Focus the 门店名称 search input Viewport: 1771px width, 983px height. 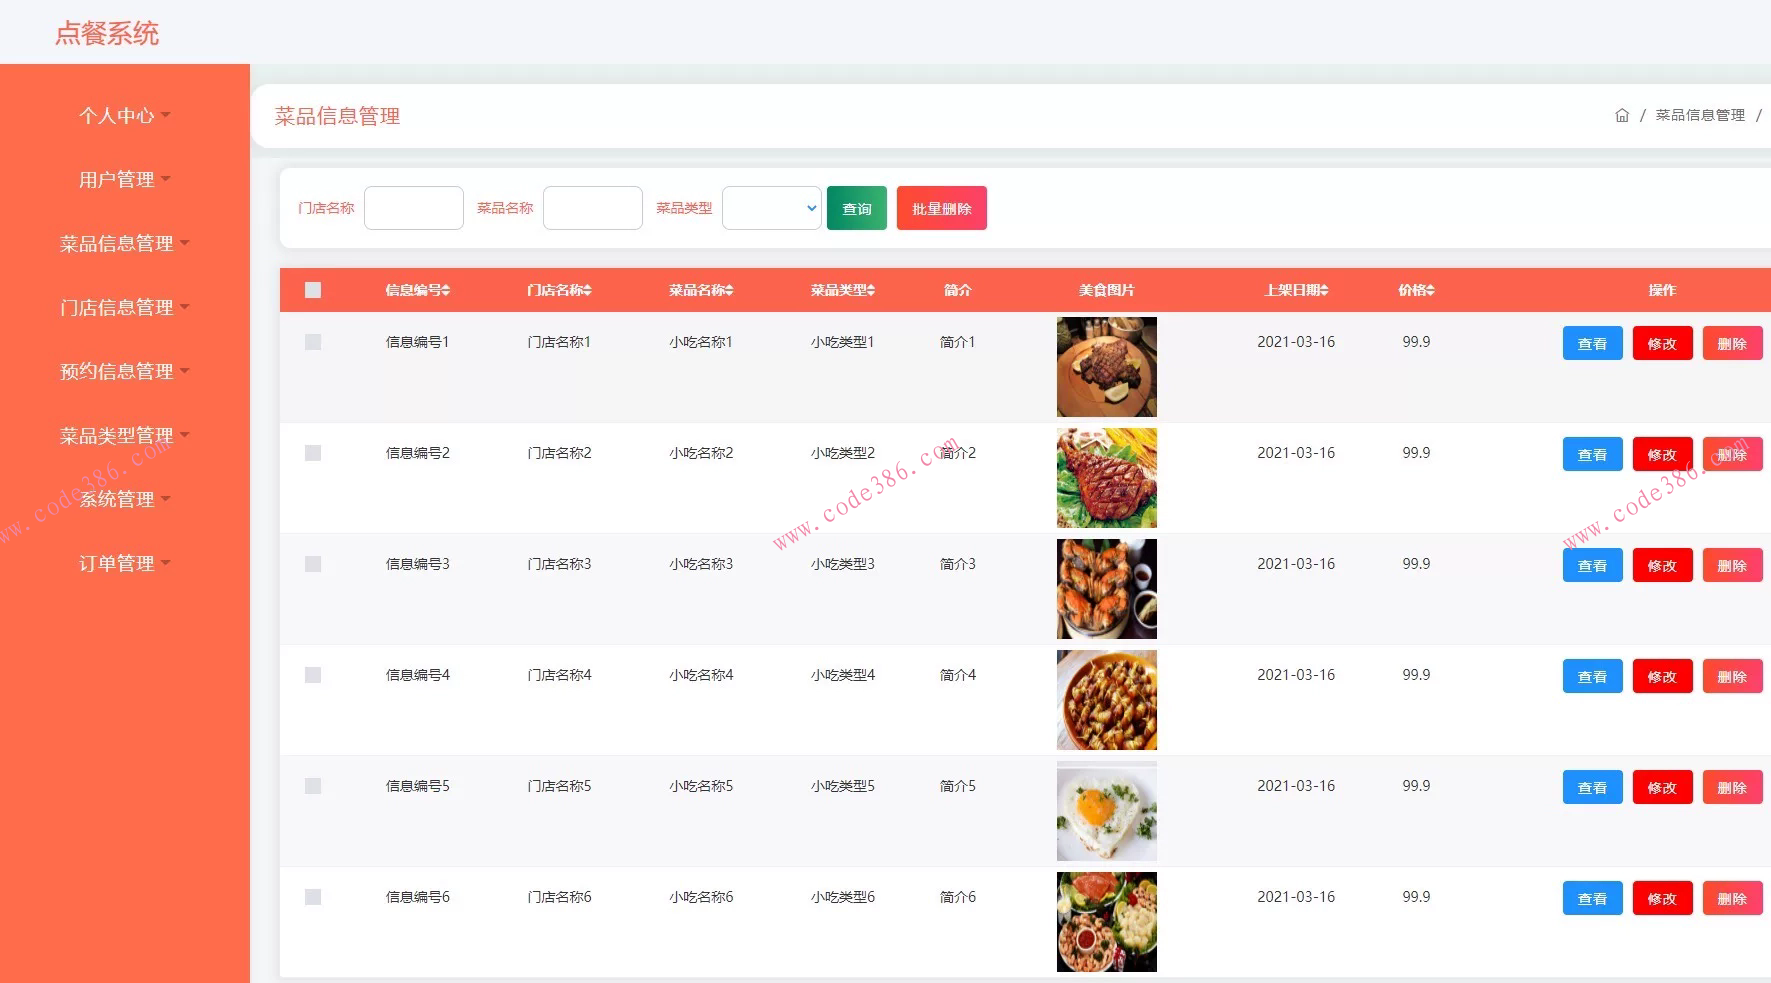tap(414, 208)
